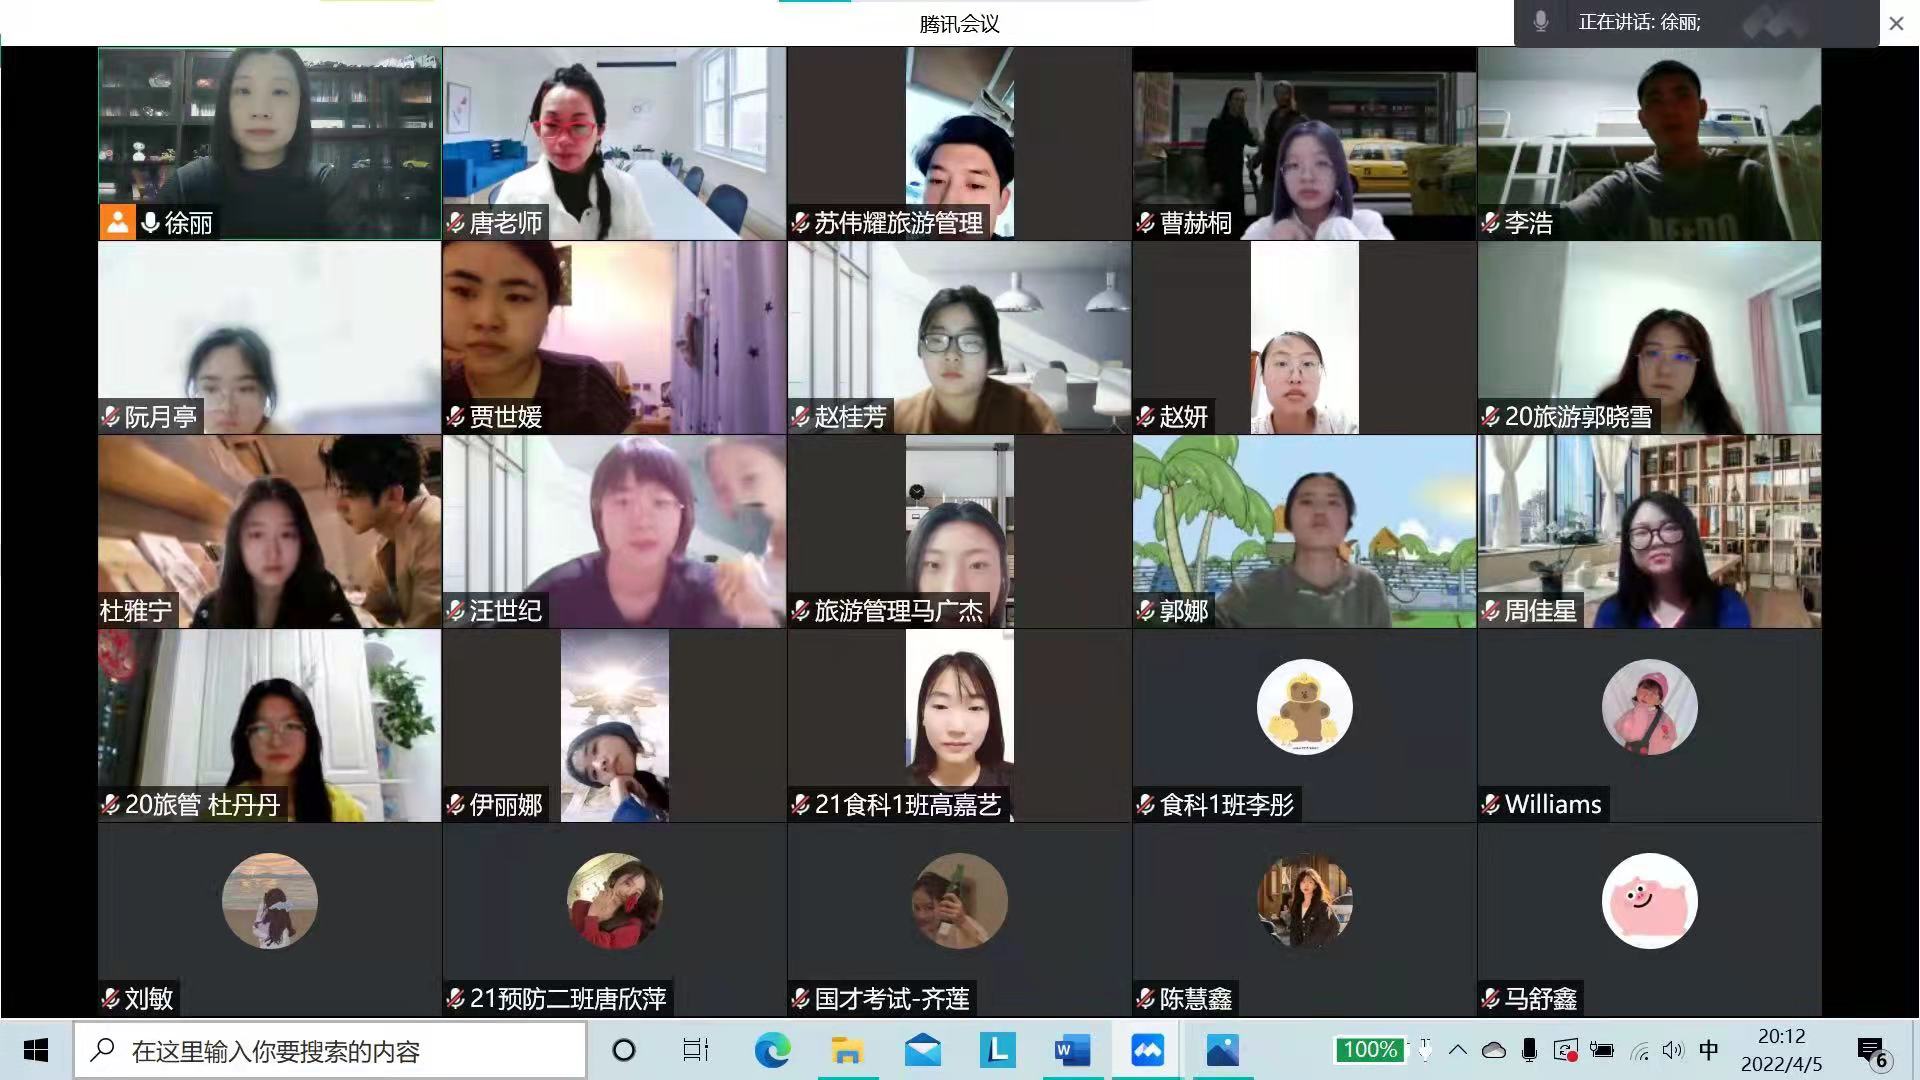This screenshot has height=1080, width=1920.
Task: Click the name label 刘敏
Action: 149,998
